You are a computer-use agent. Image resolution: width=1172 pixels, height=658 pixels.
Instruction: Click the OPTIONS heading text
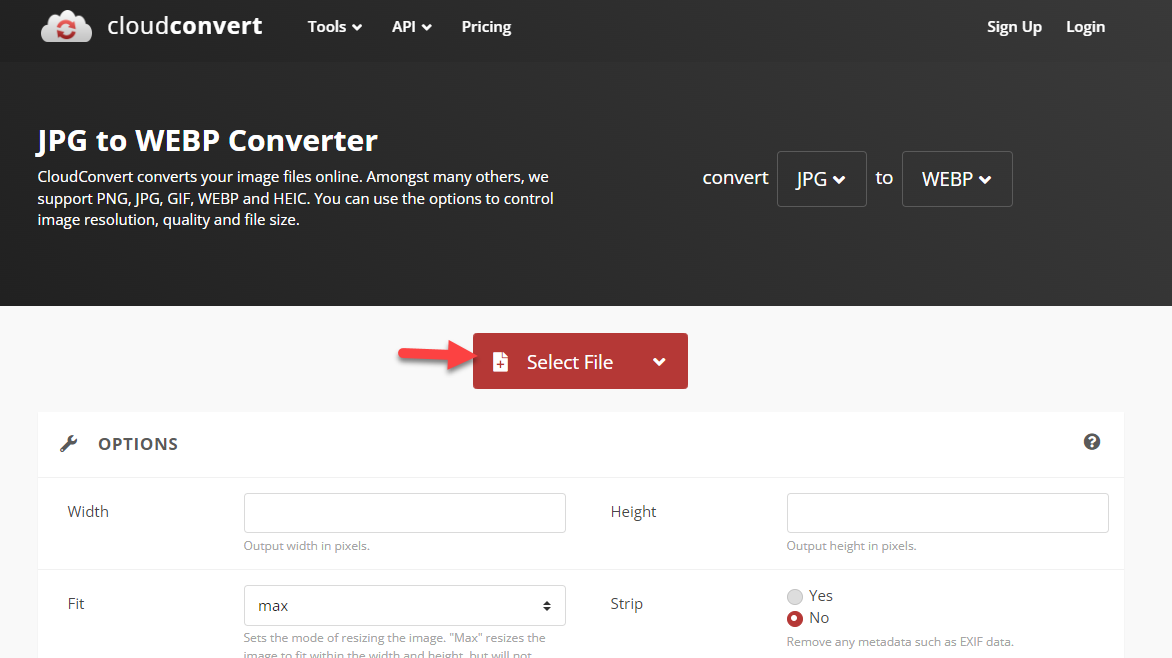138,444
